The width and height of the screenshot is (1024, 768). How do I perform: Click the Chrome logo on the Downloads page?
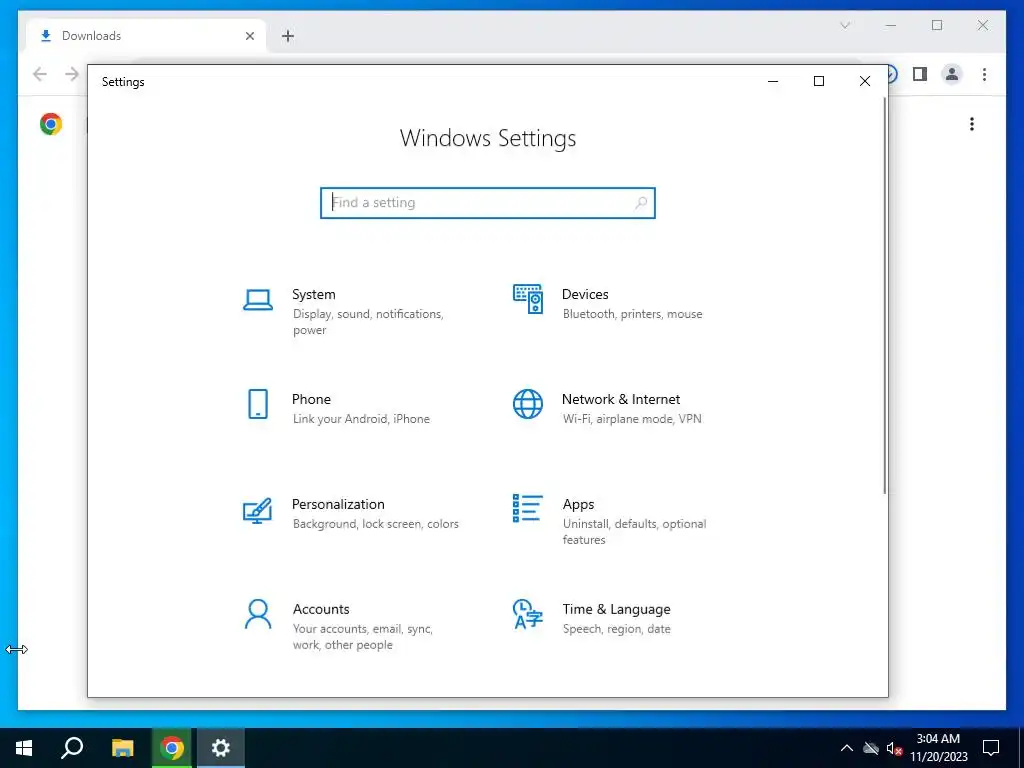point(51,124)
